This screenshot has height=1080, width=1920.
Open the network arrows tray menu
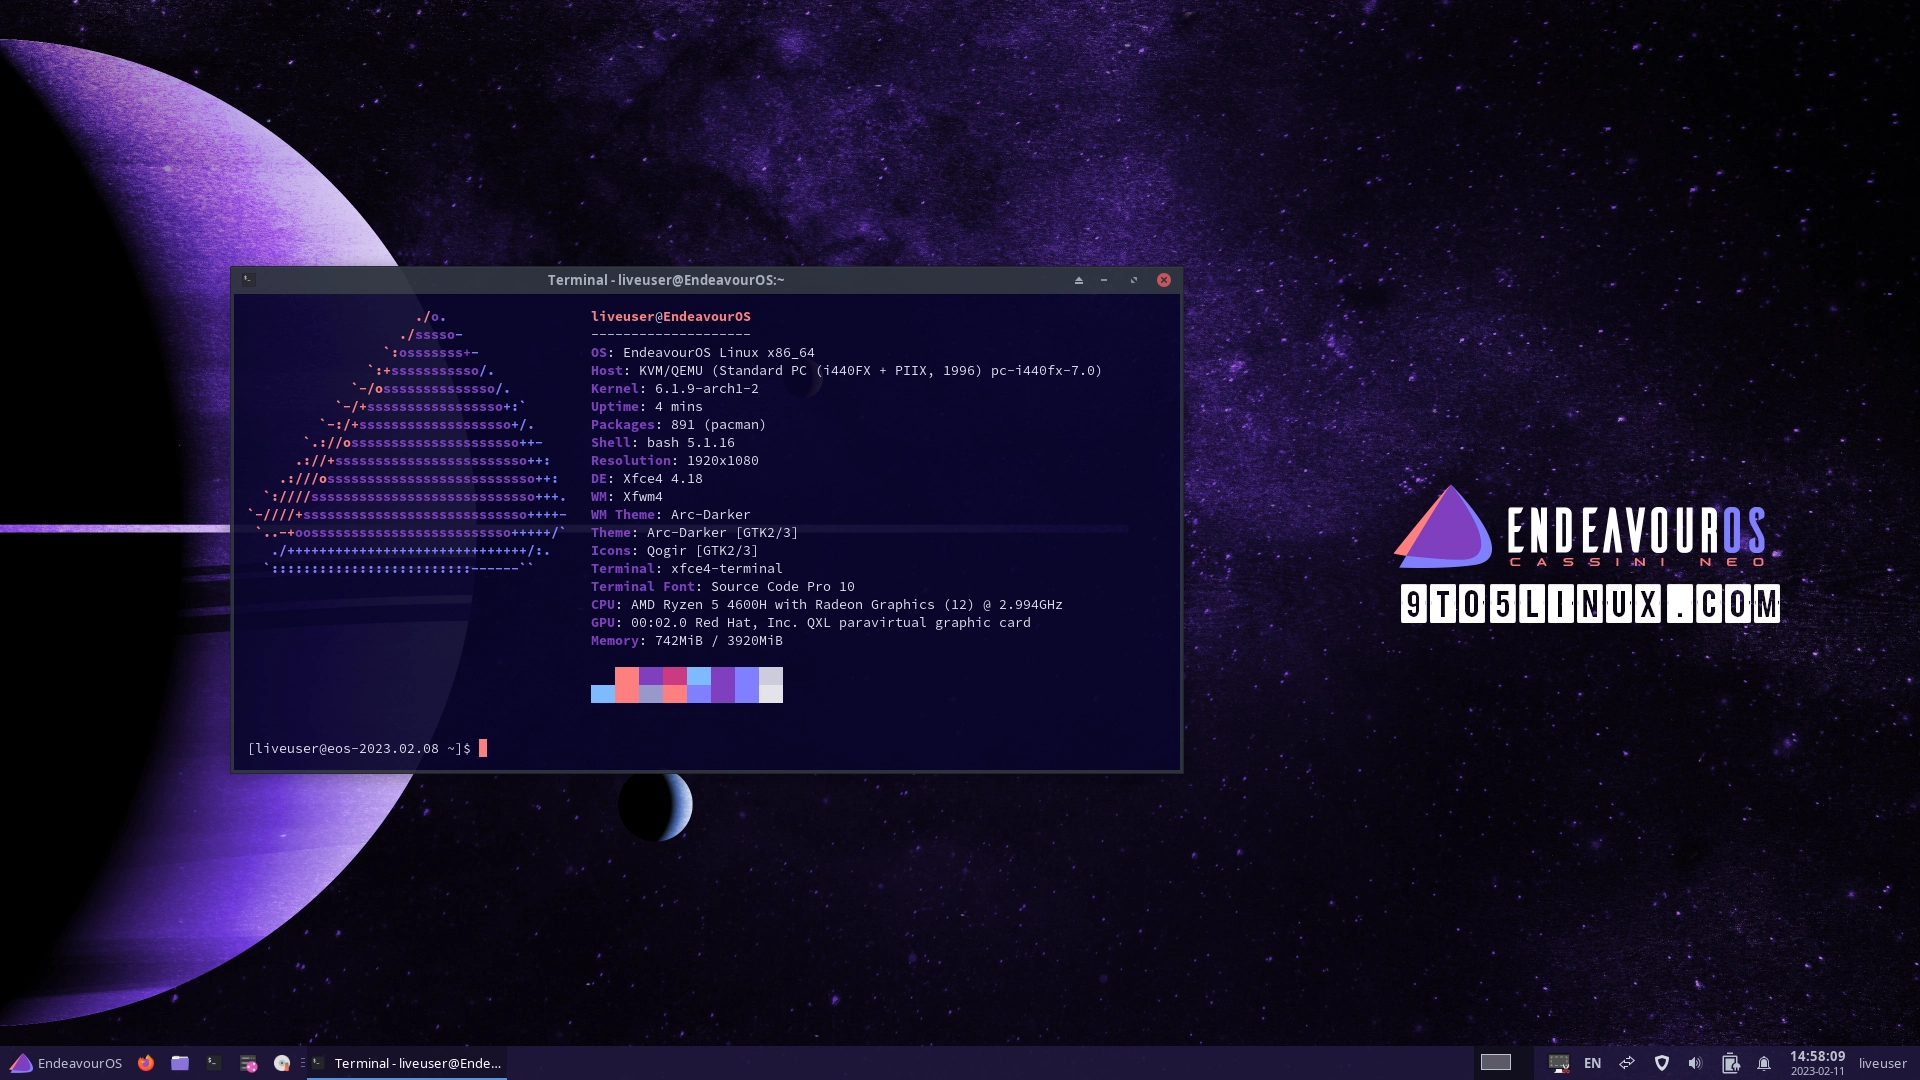pyautogui.click(x=1627, y=1063)
